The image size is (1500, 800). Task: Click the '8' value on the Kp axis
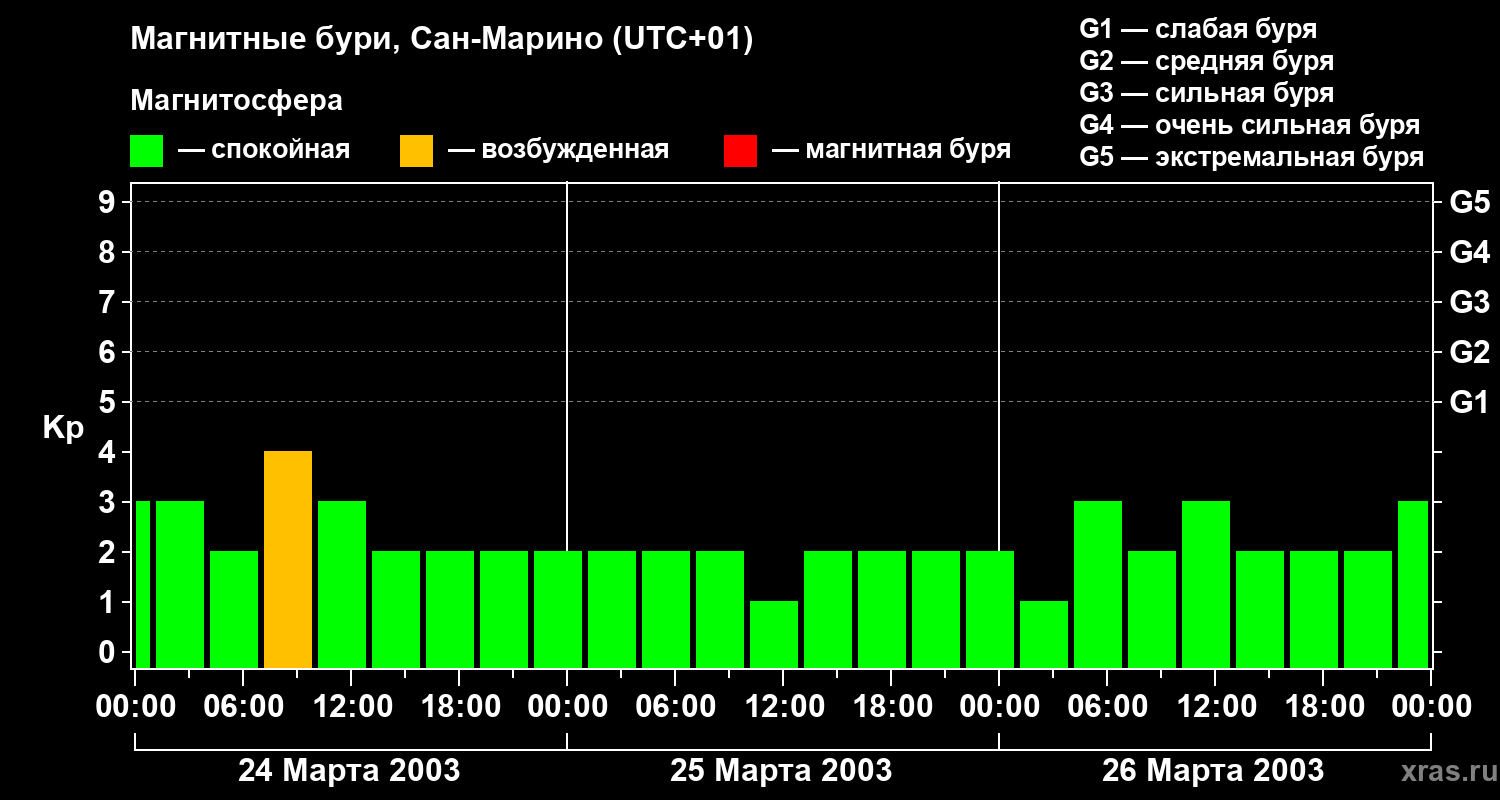click(109, 252)
